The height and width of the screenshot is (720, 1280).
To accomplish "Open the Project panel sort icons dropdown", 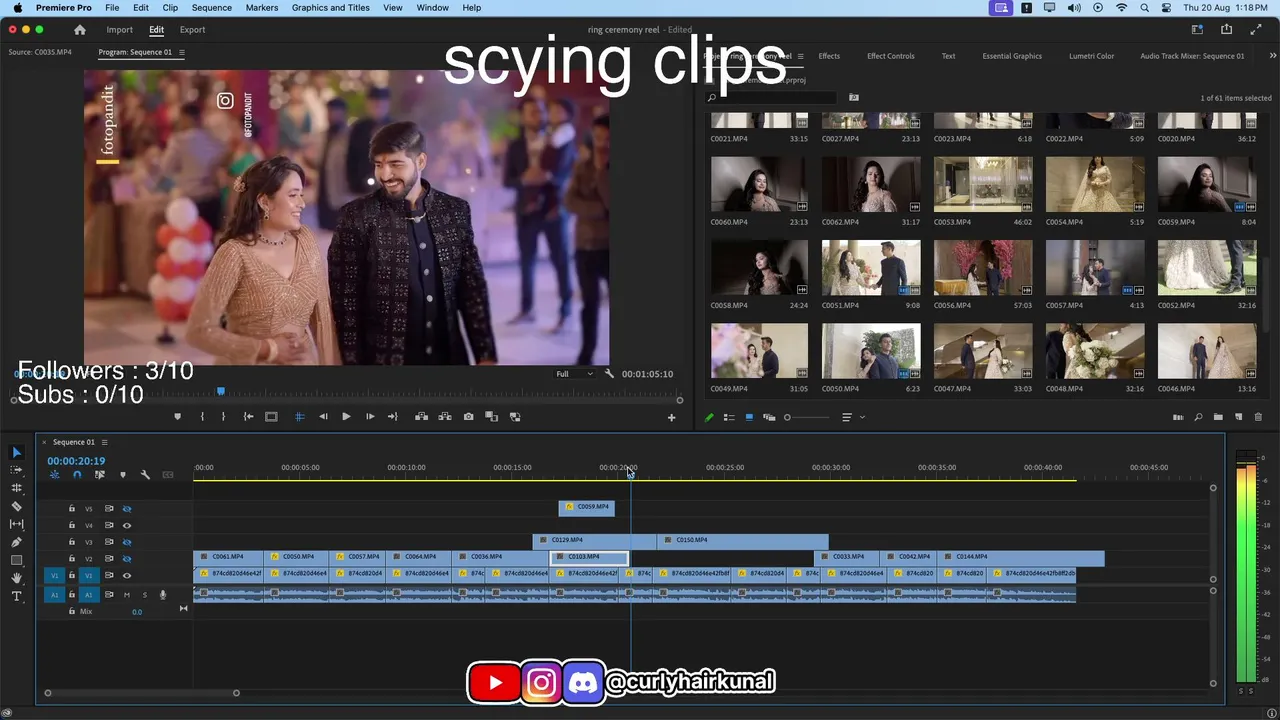I will [851, 417].
